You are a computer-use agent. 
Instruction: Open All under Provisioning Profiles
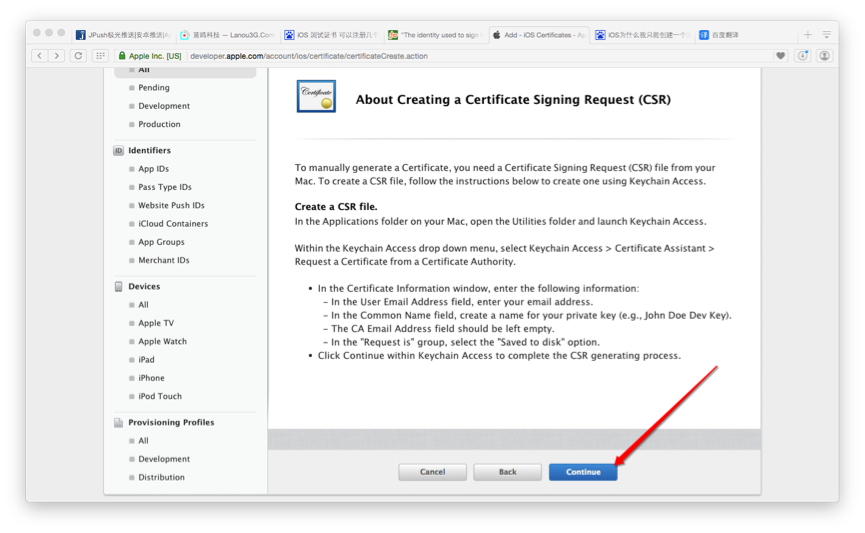(143, 440)
